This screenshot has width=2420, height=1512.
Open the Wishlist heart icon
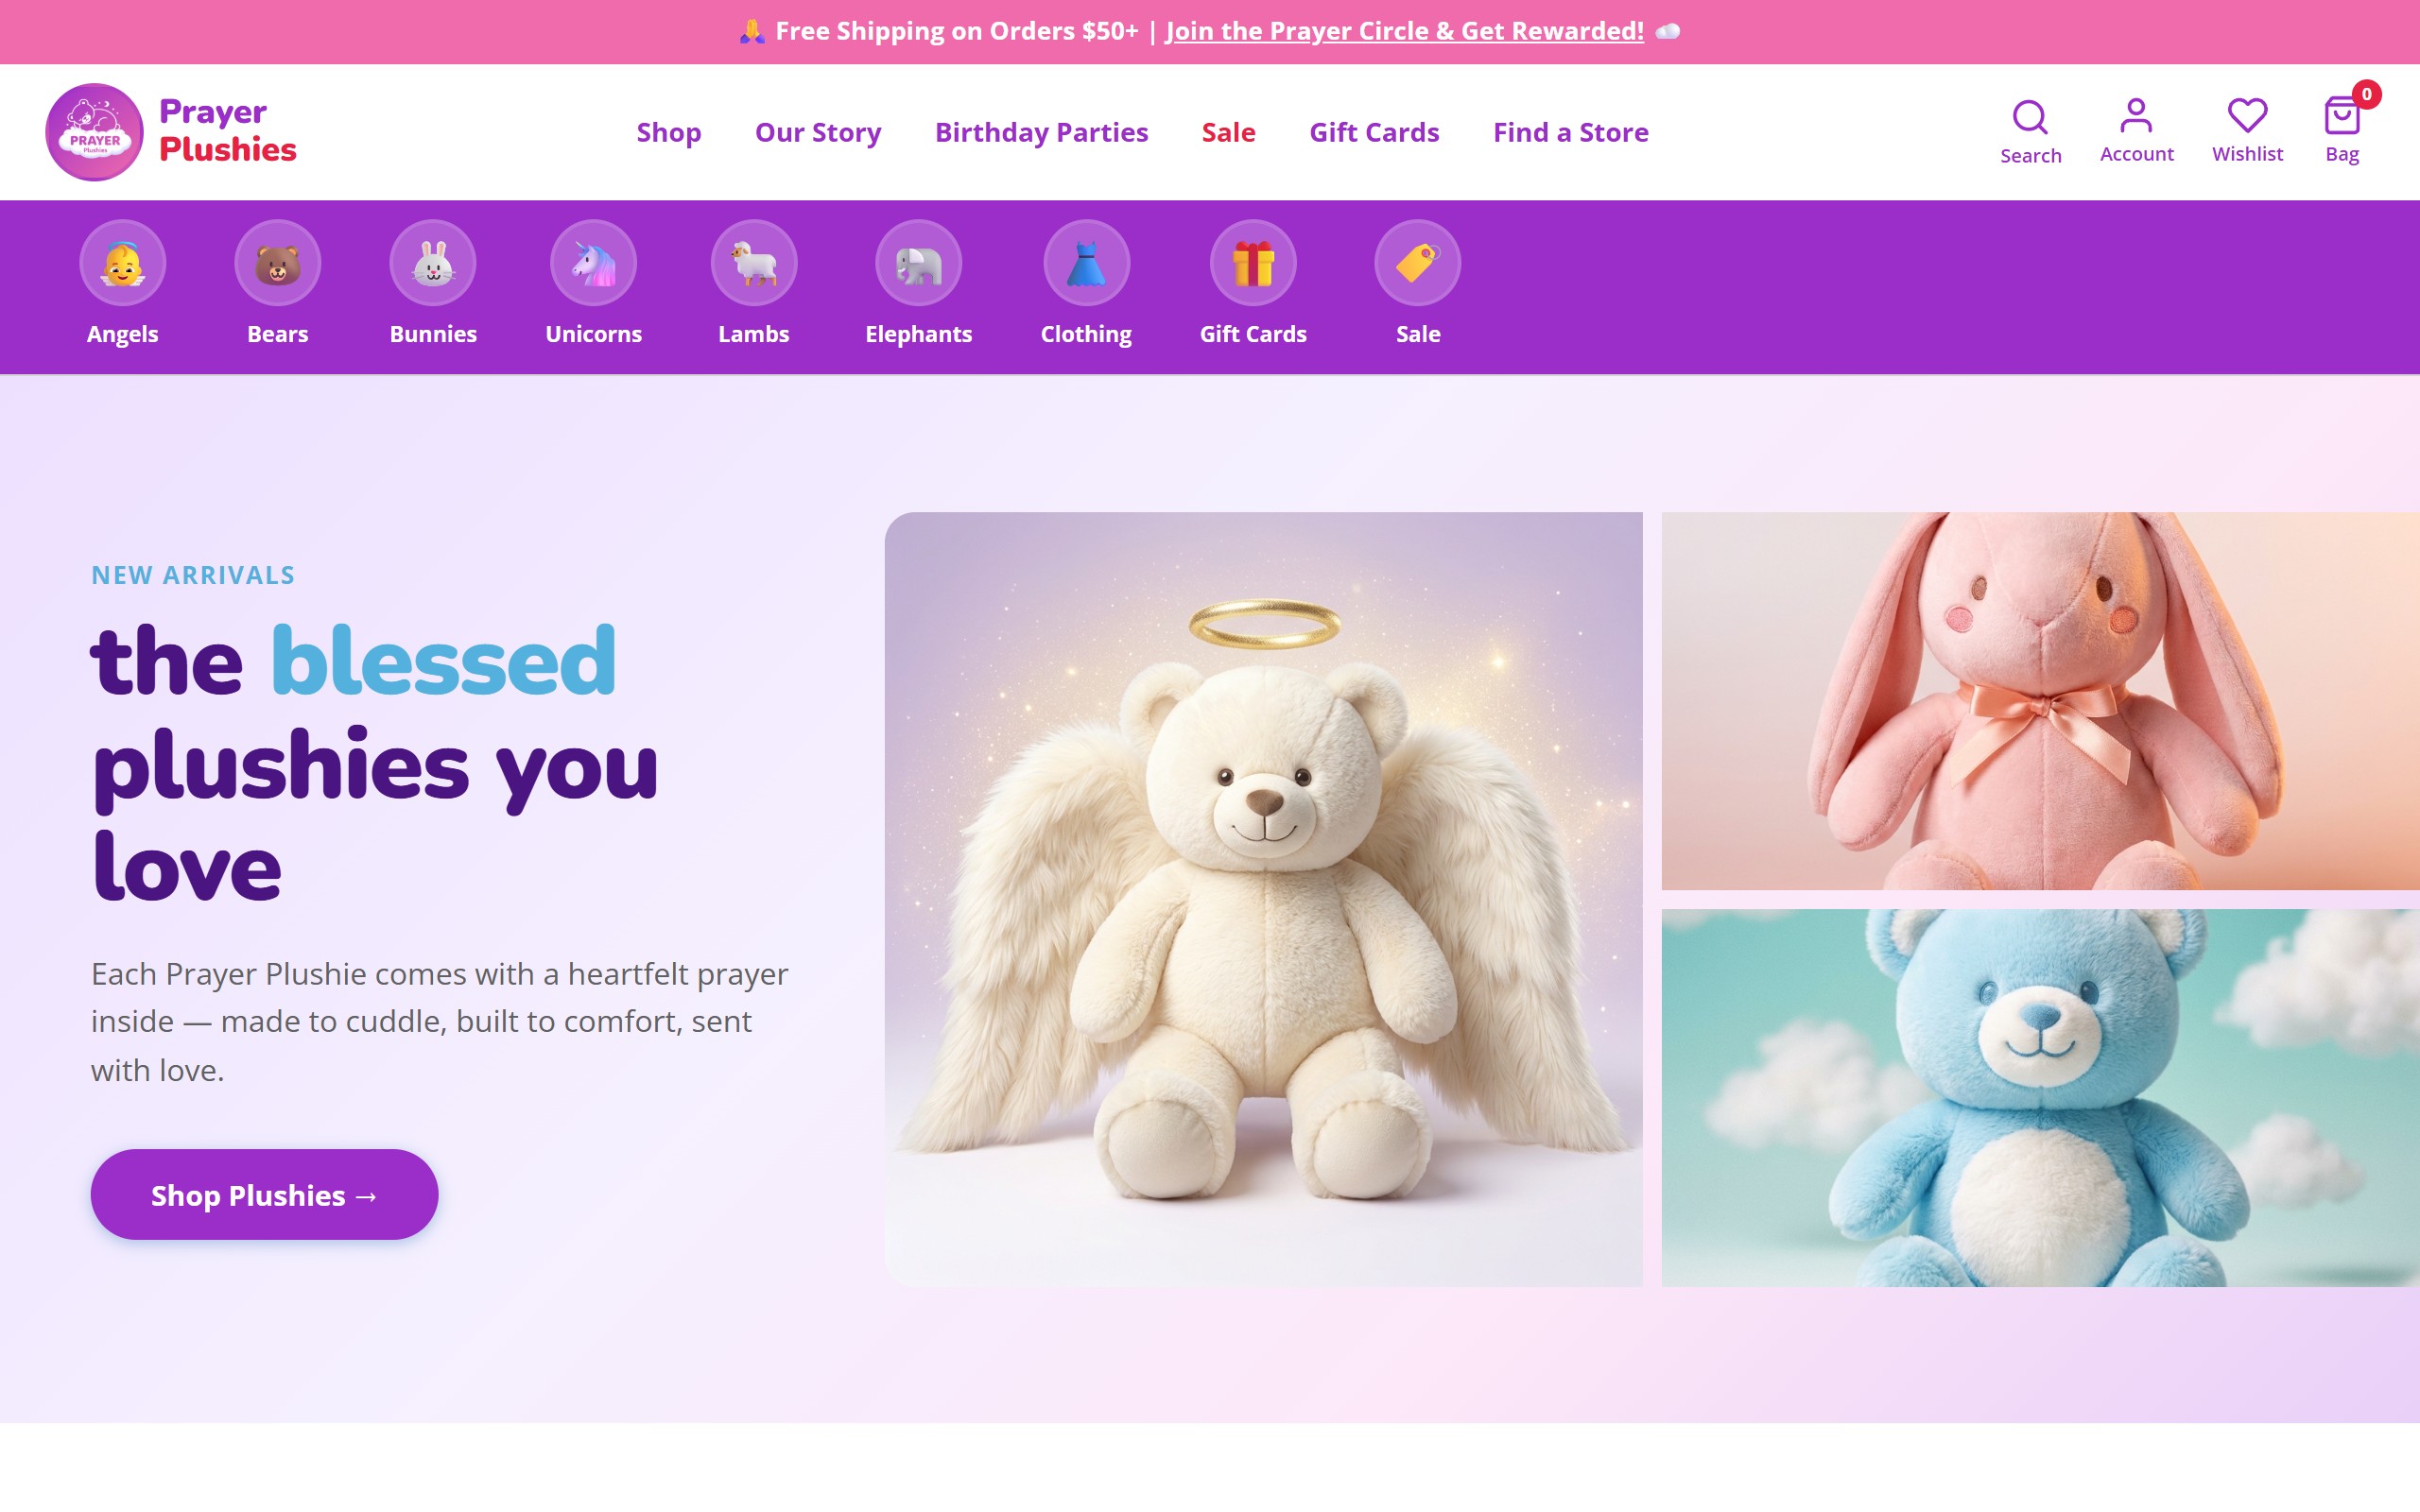click(x=2247, y=115)
